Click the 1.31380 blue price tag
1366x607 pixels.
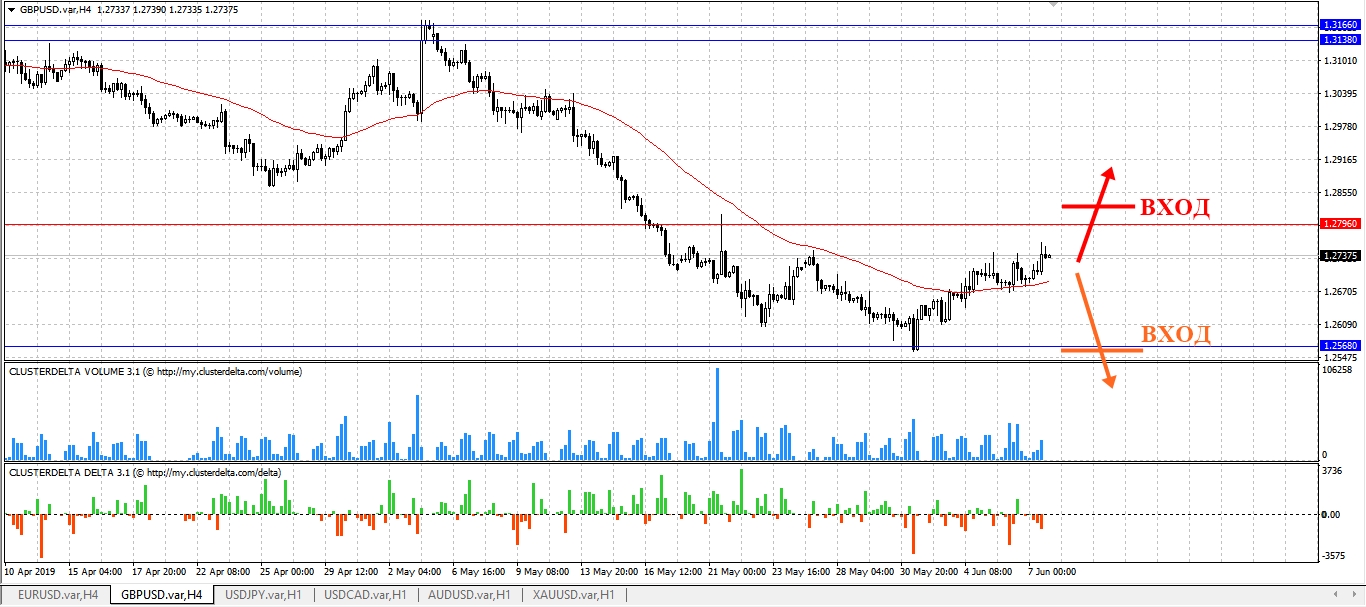click(1339, 40)
